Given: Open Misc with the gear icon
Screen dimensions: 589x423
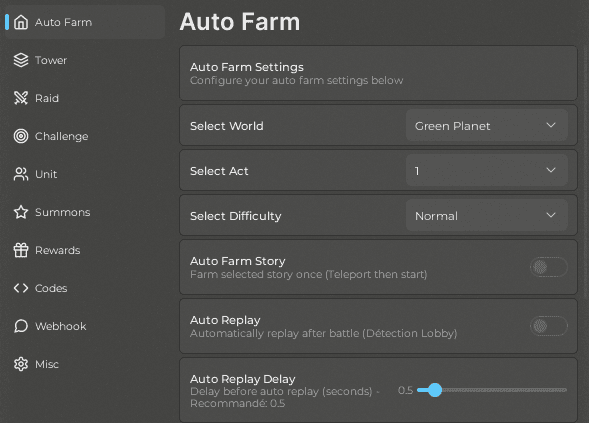Looking at the screenshot, I should (21, 364).
